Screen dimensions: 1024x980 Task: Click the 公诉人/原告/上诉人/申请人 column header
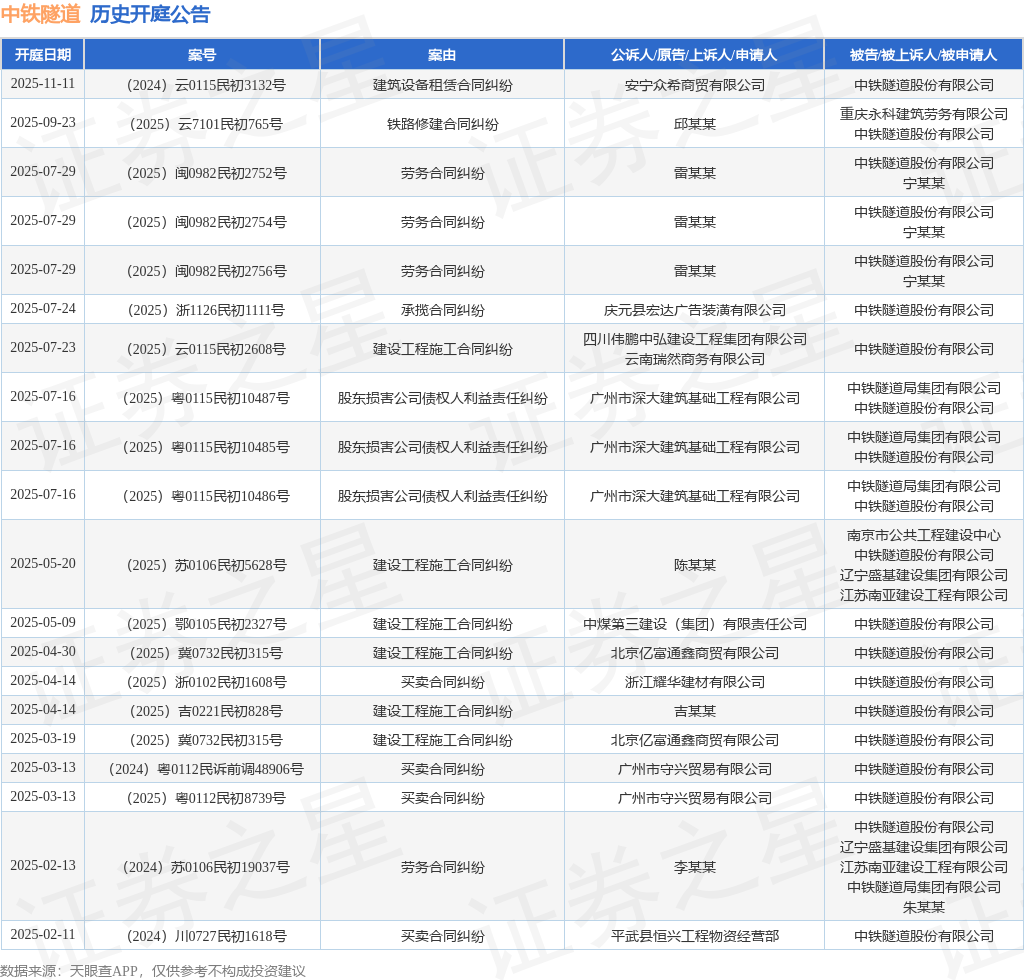point(694,55)
